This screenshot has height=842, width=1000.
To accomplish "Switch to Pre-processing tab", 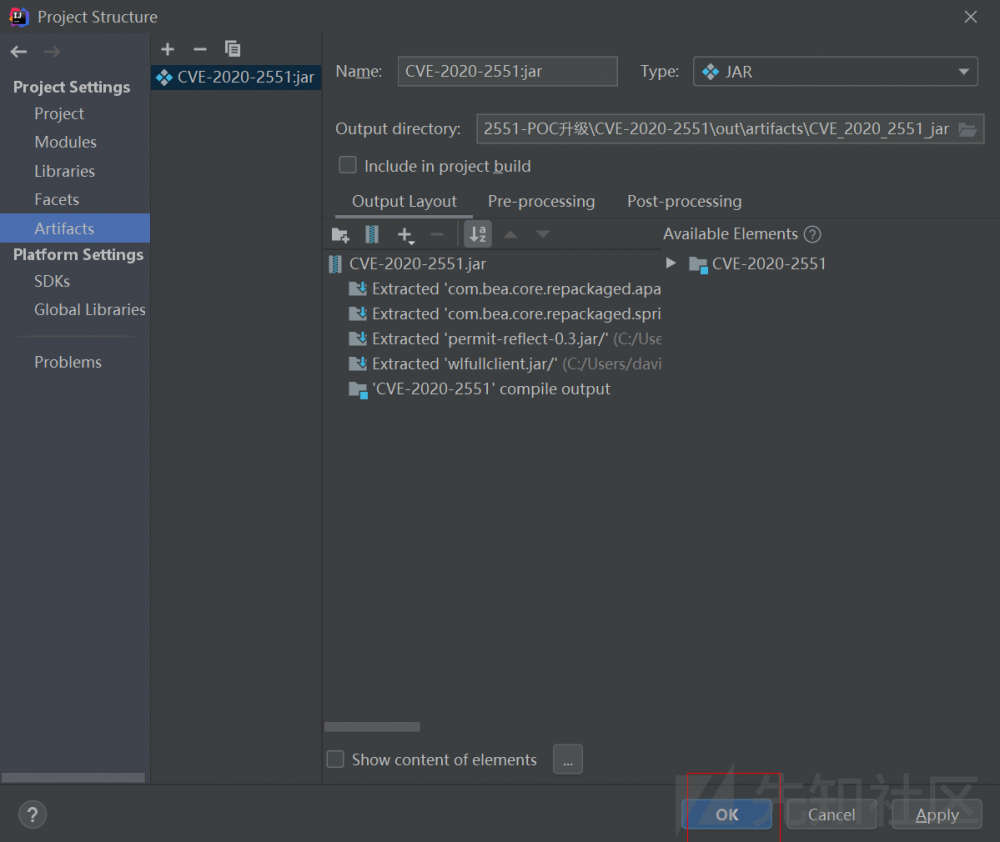I will [x=541, y=202].
